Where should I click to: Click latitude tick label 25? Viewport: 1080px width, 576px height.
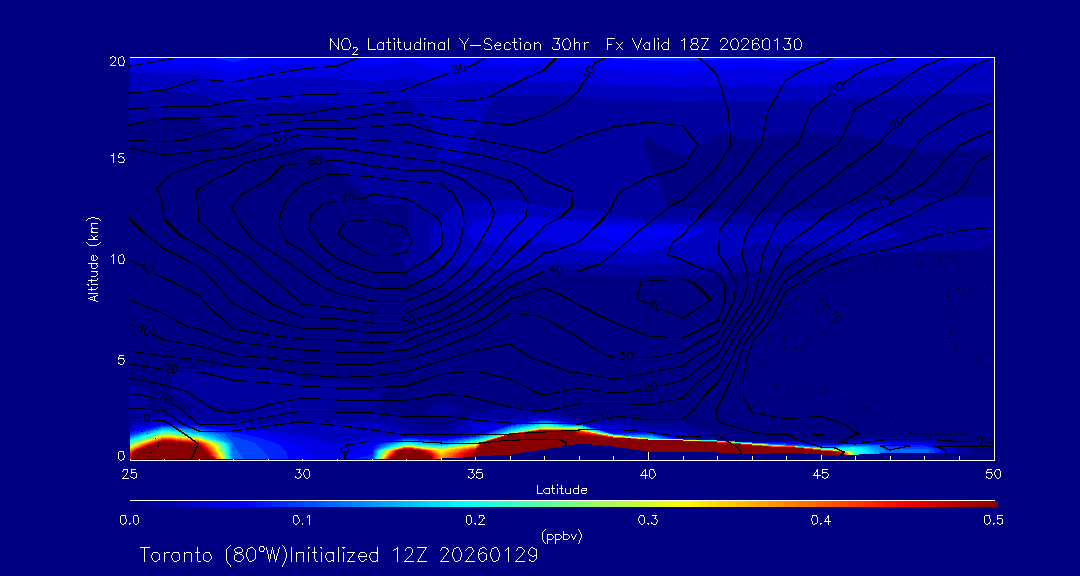(x=129, y=474)
